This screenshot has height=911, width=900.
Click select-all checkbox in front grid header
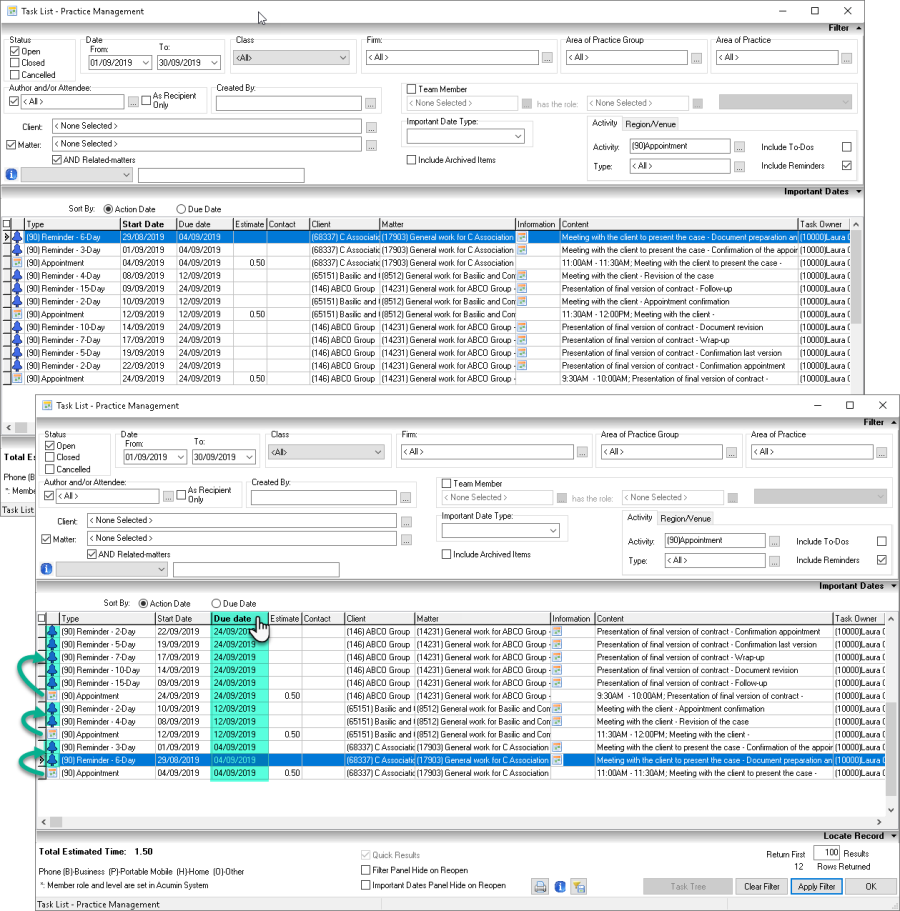pyautogui.click(x=41, y=619)
